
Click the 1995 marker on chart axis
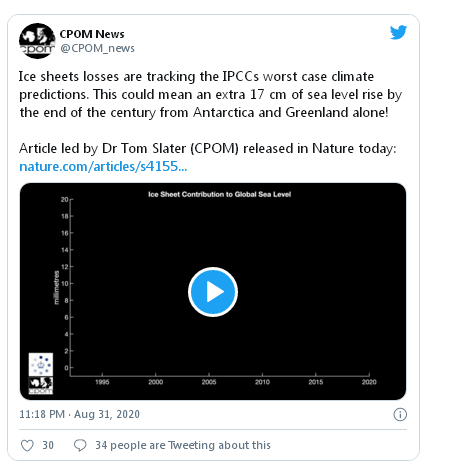(102, 382)
